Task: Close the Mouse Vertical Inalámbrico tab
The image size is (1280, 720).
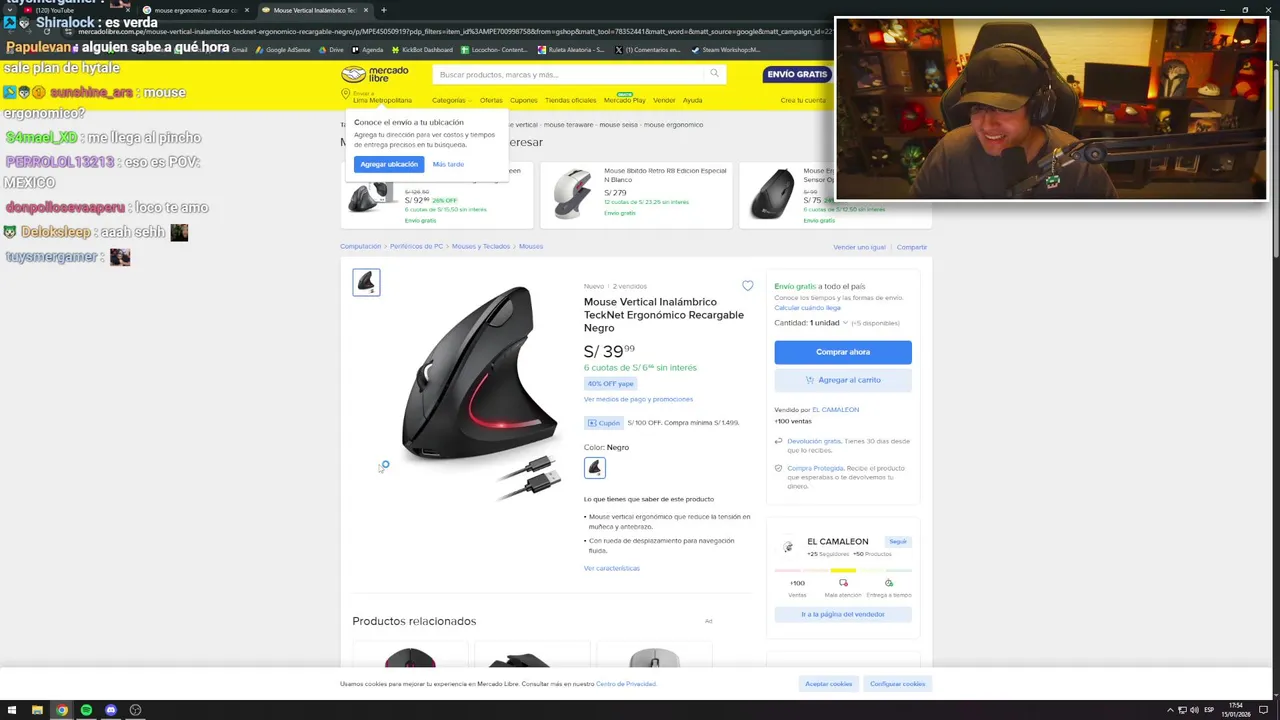Action: pos(366,10)
